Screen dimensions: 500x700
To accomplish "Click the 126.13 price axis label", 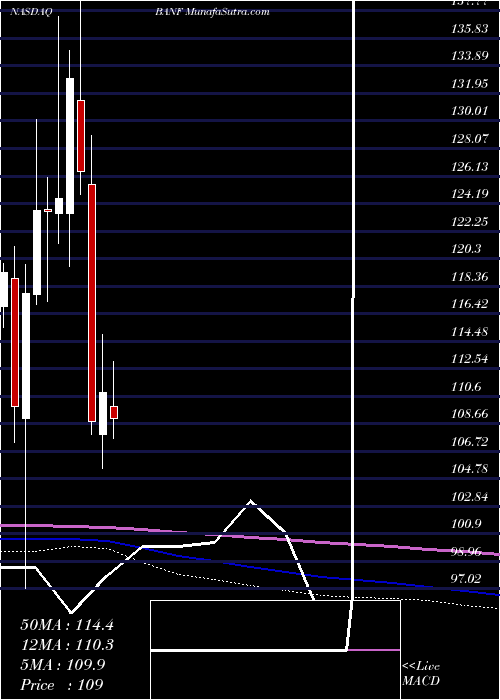I will (x=469, y=167).
